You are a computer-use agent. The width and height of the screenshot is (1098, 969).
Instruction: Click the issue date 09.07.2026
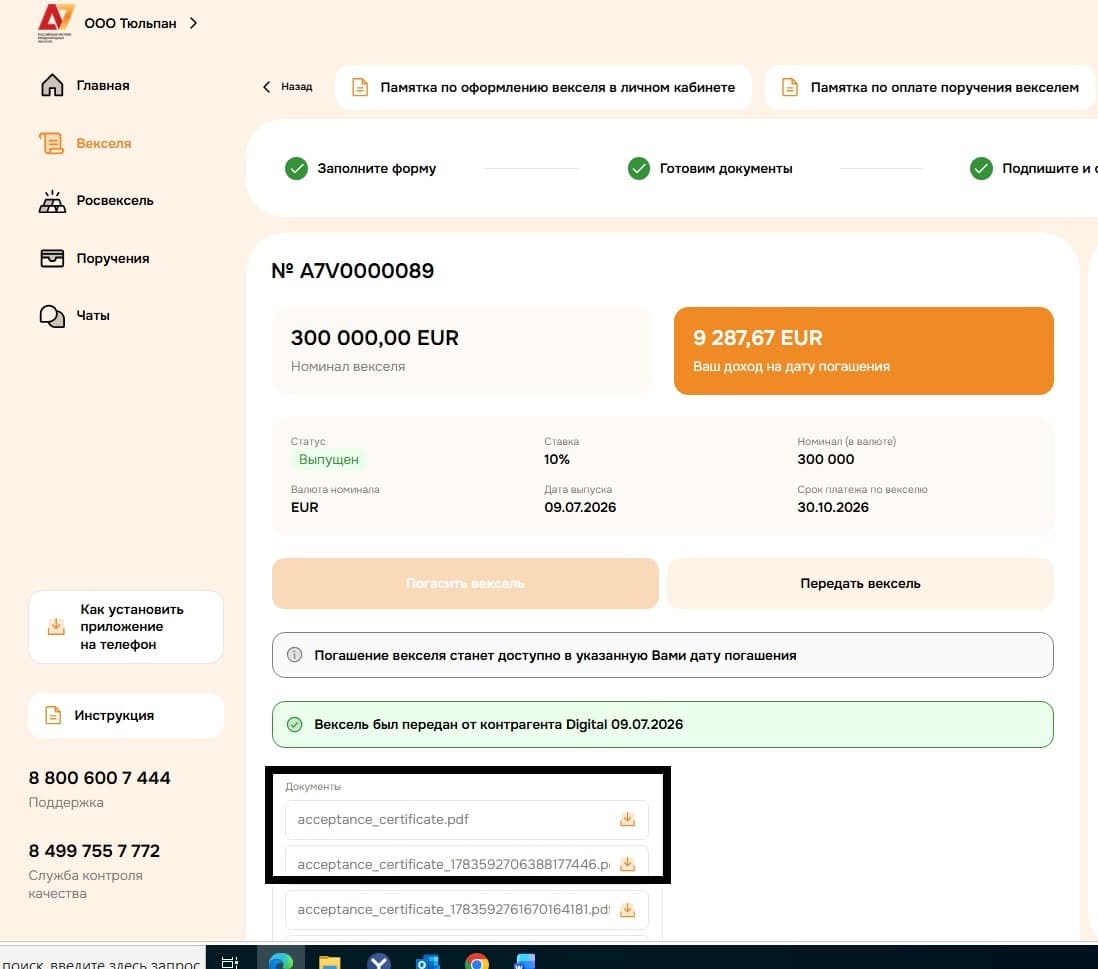580,507
